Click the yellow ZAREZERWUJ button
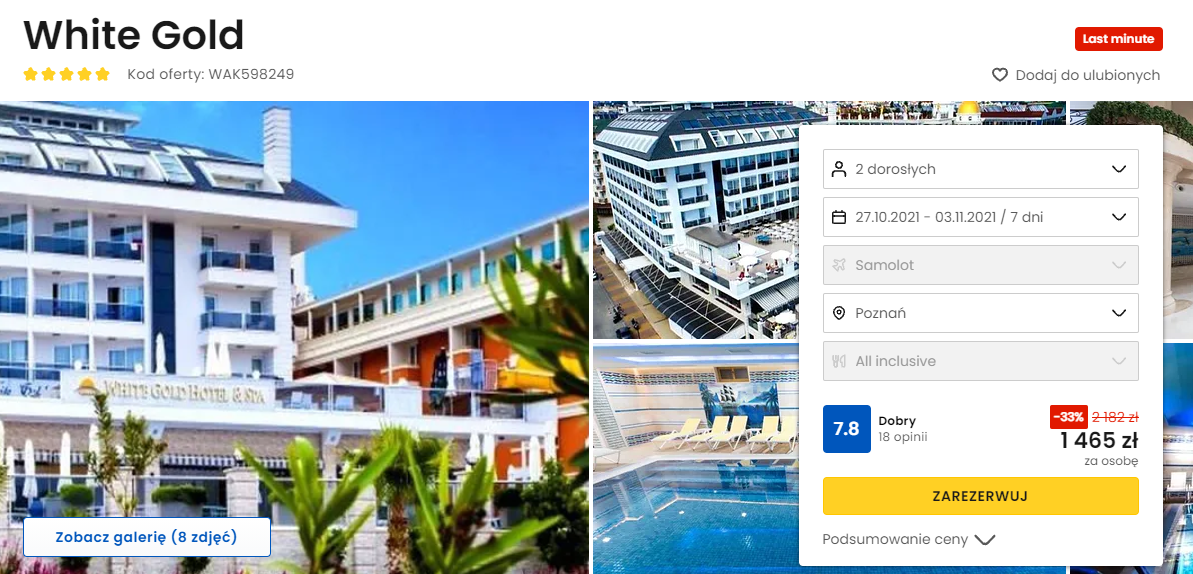The height and width of the screenshot is (574, 1193). pos(981,496)
